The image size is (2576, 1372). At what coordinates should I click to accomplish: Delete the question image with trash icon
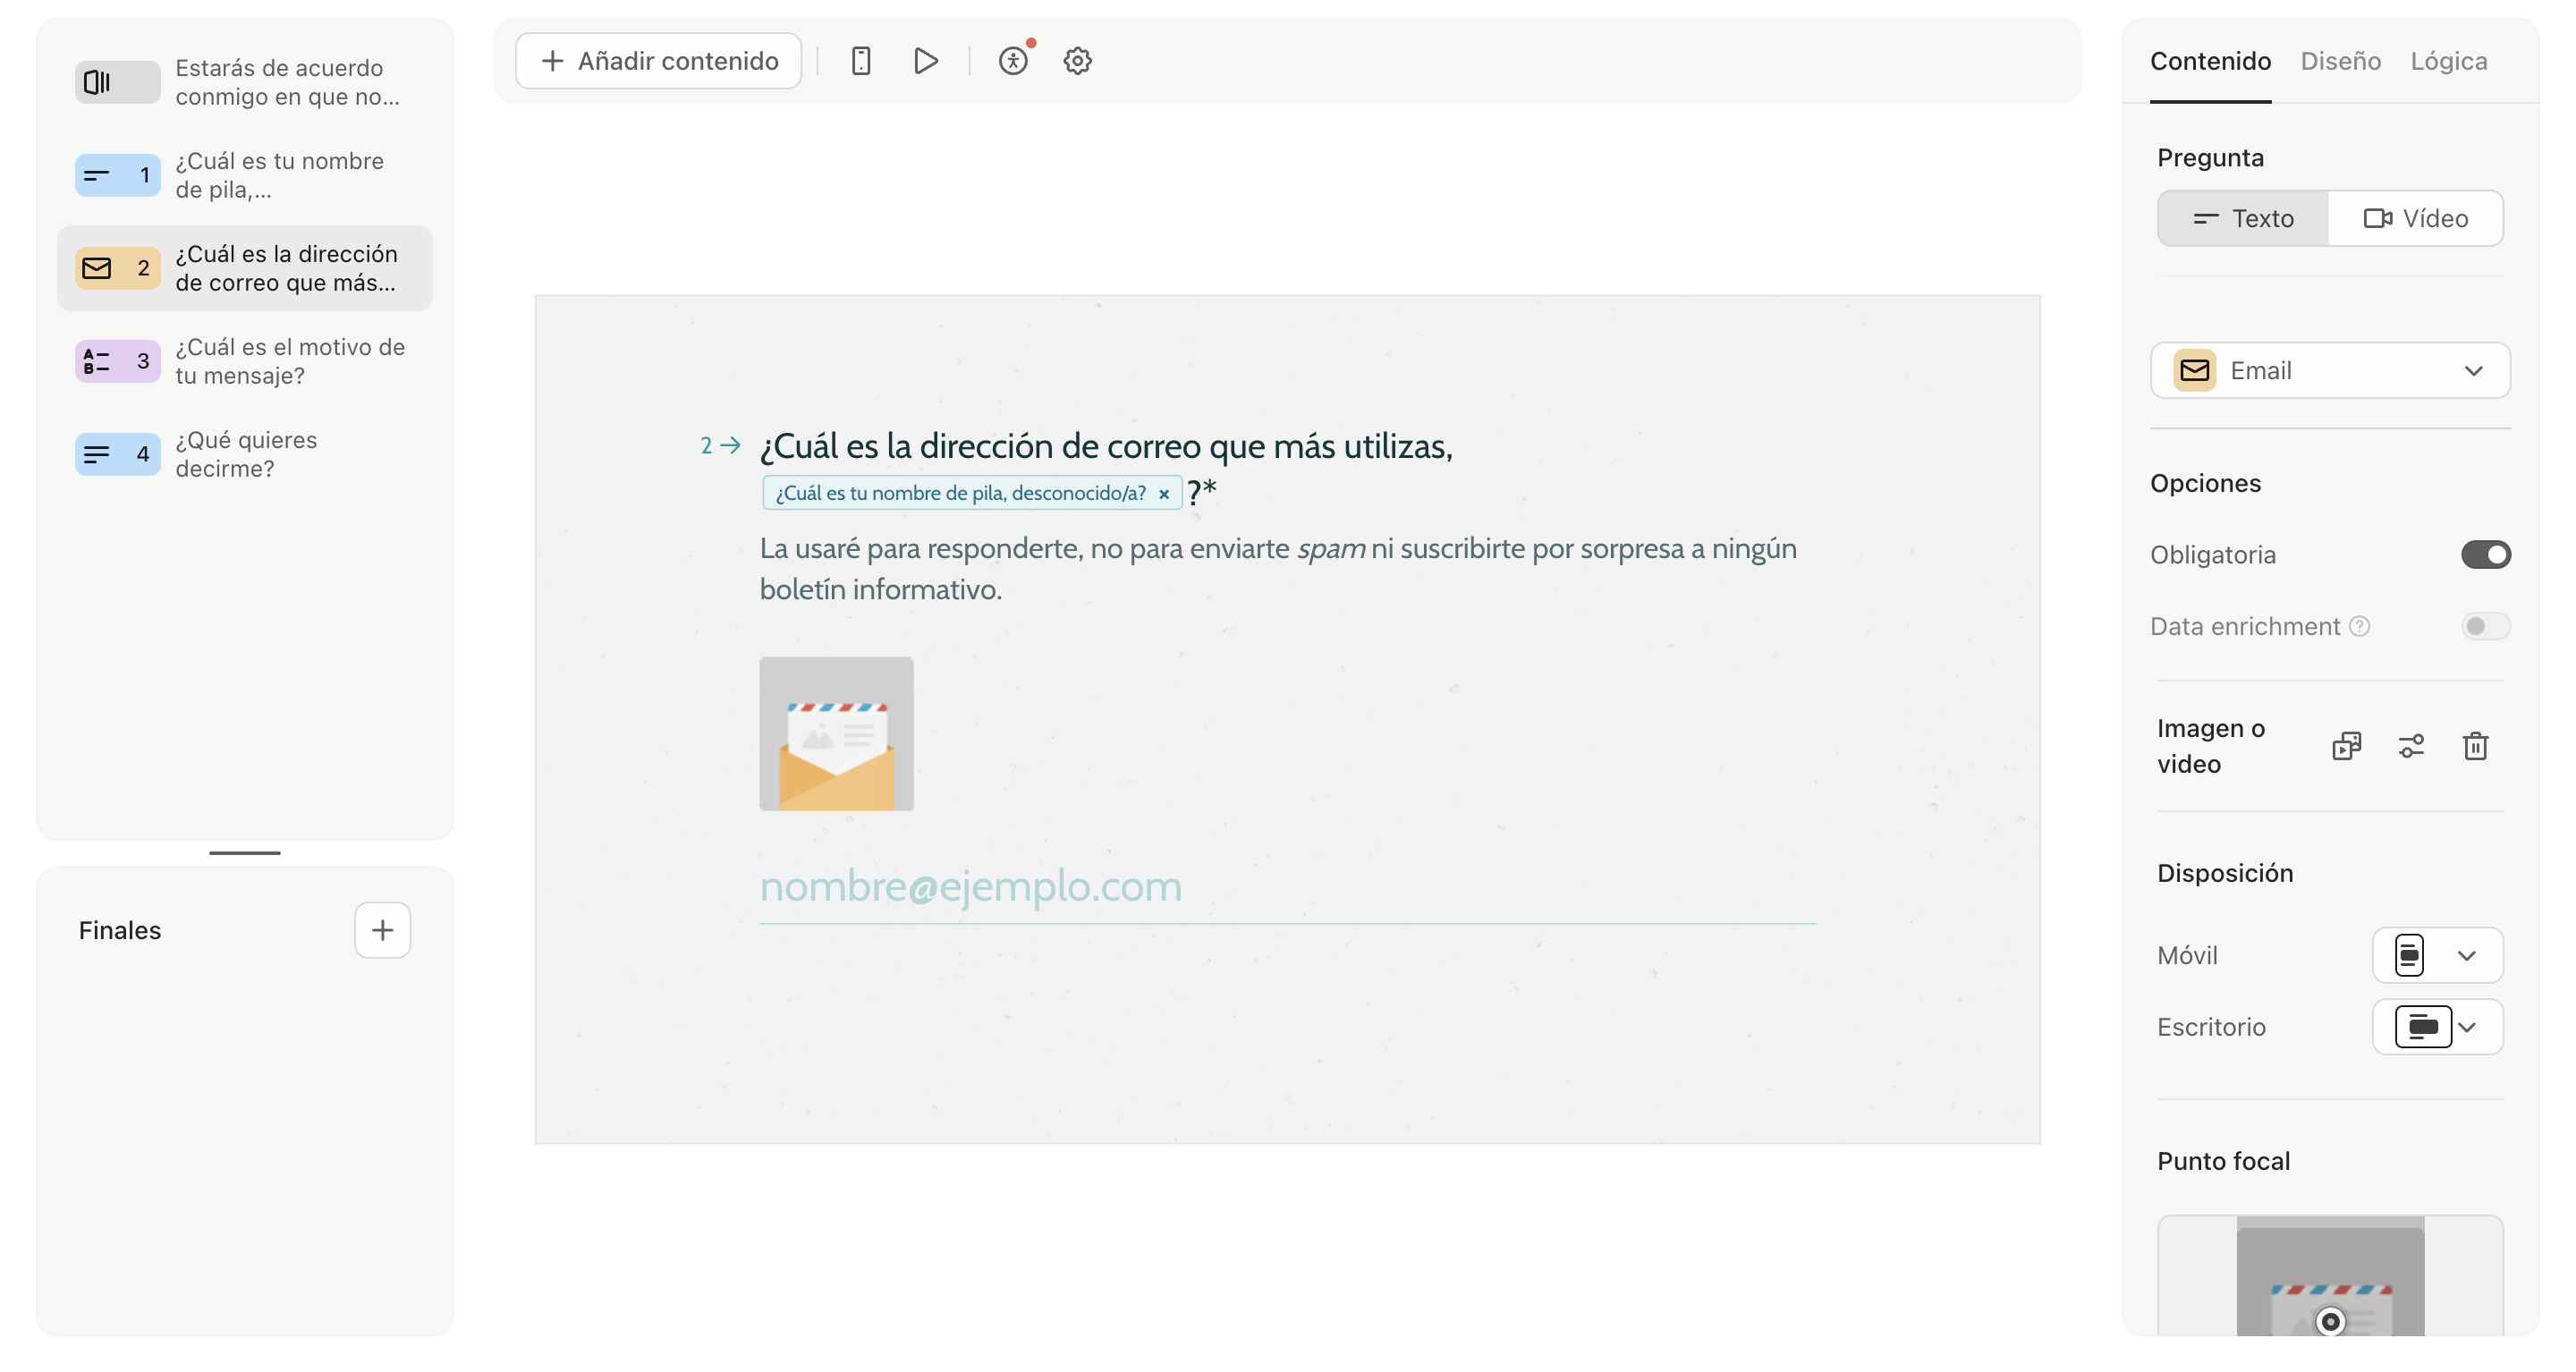(x=2475, y=746)
